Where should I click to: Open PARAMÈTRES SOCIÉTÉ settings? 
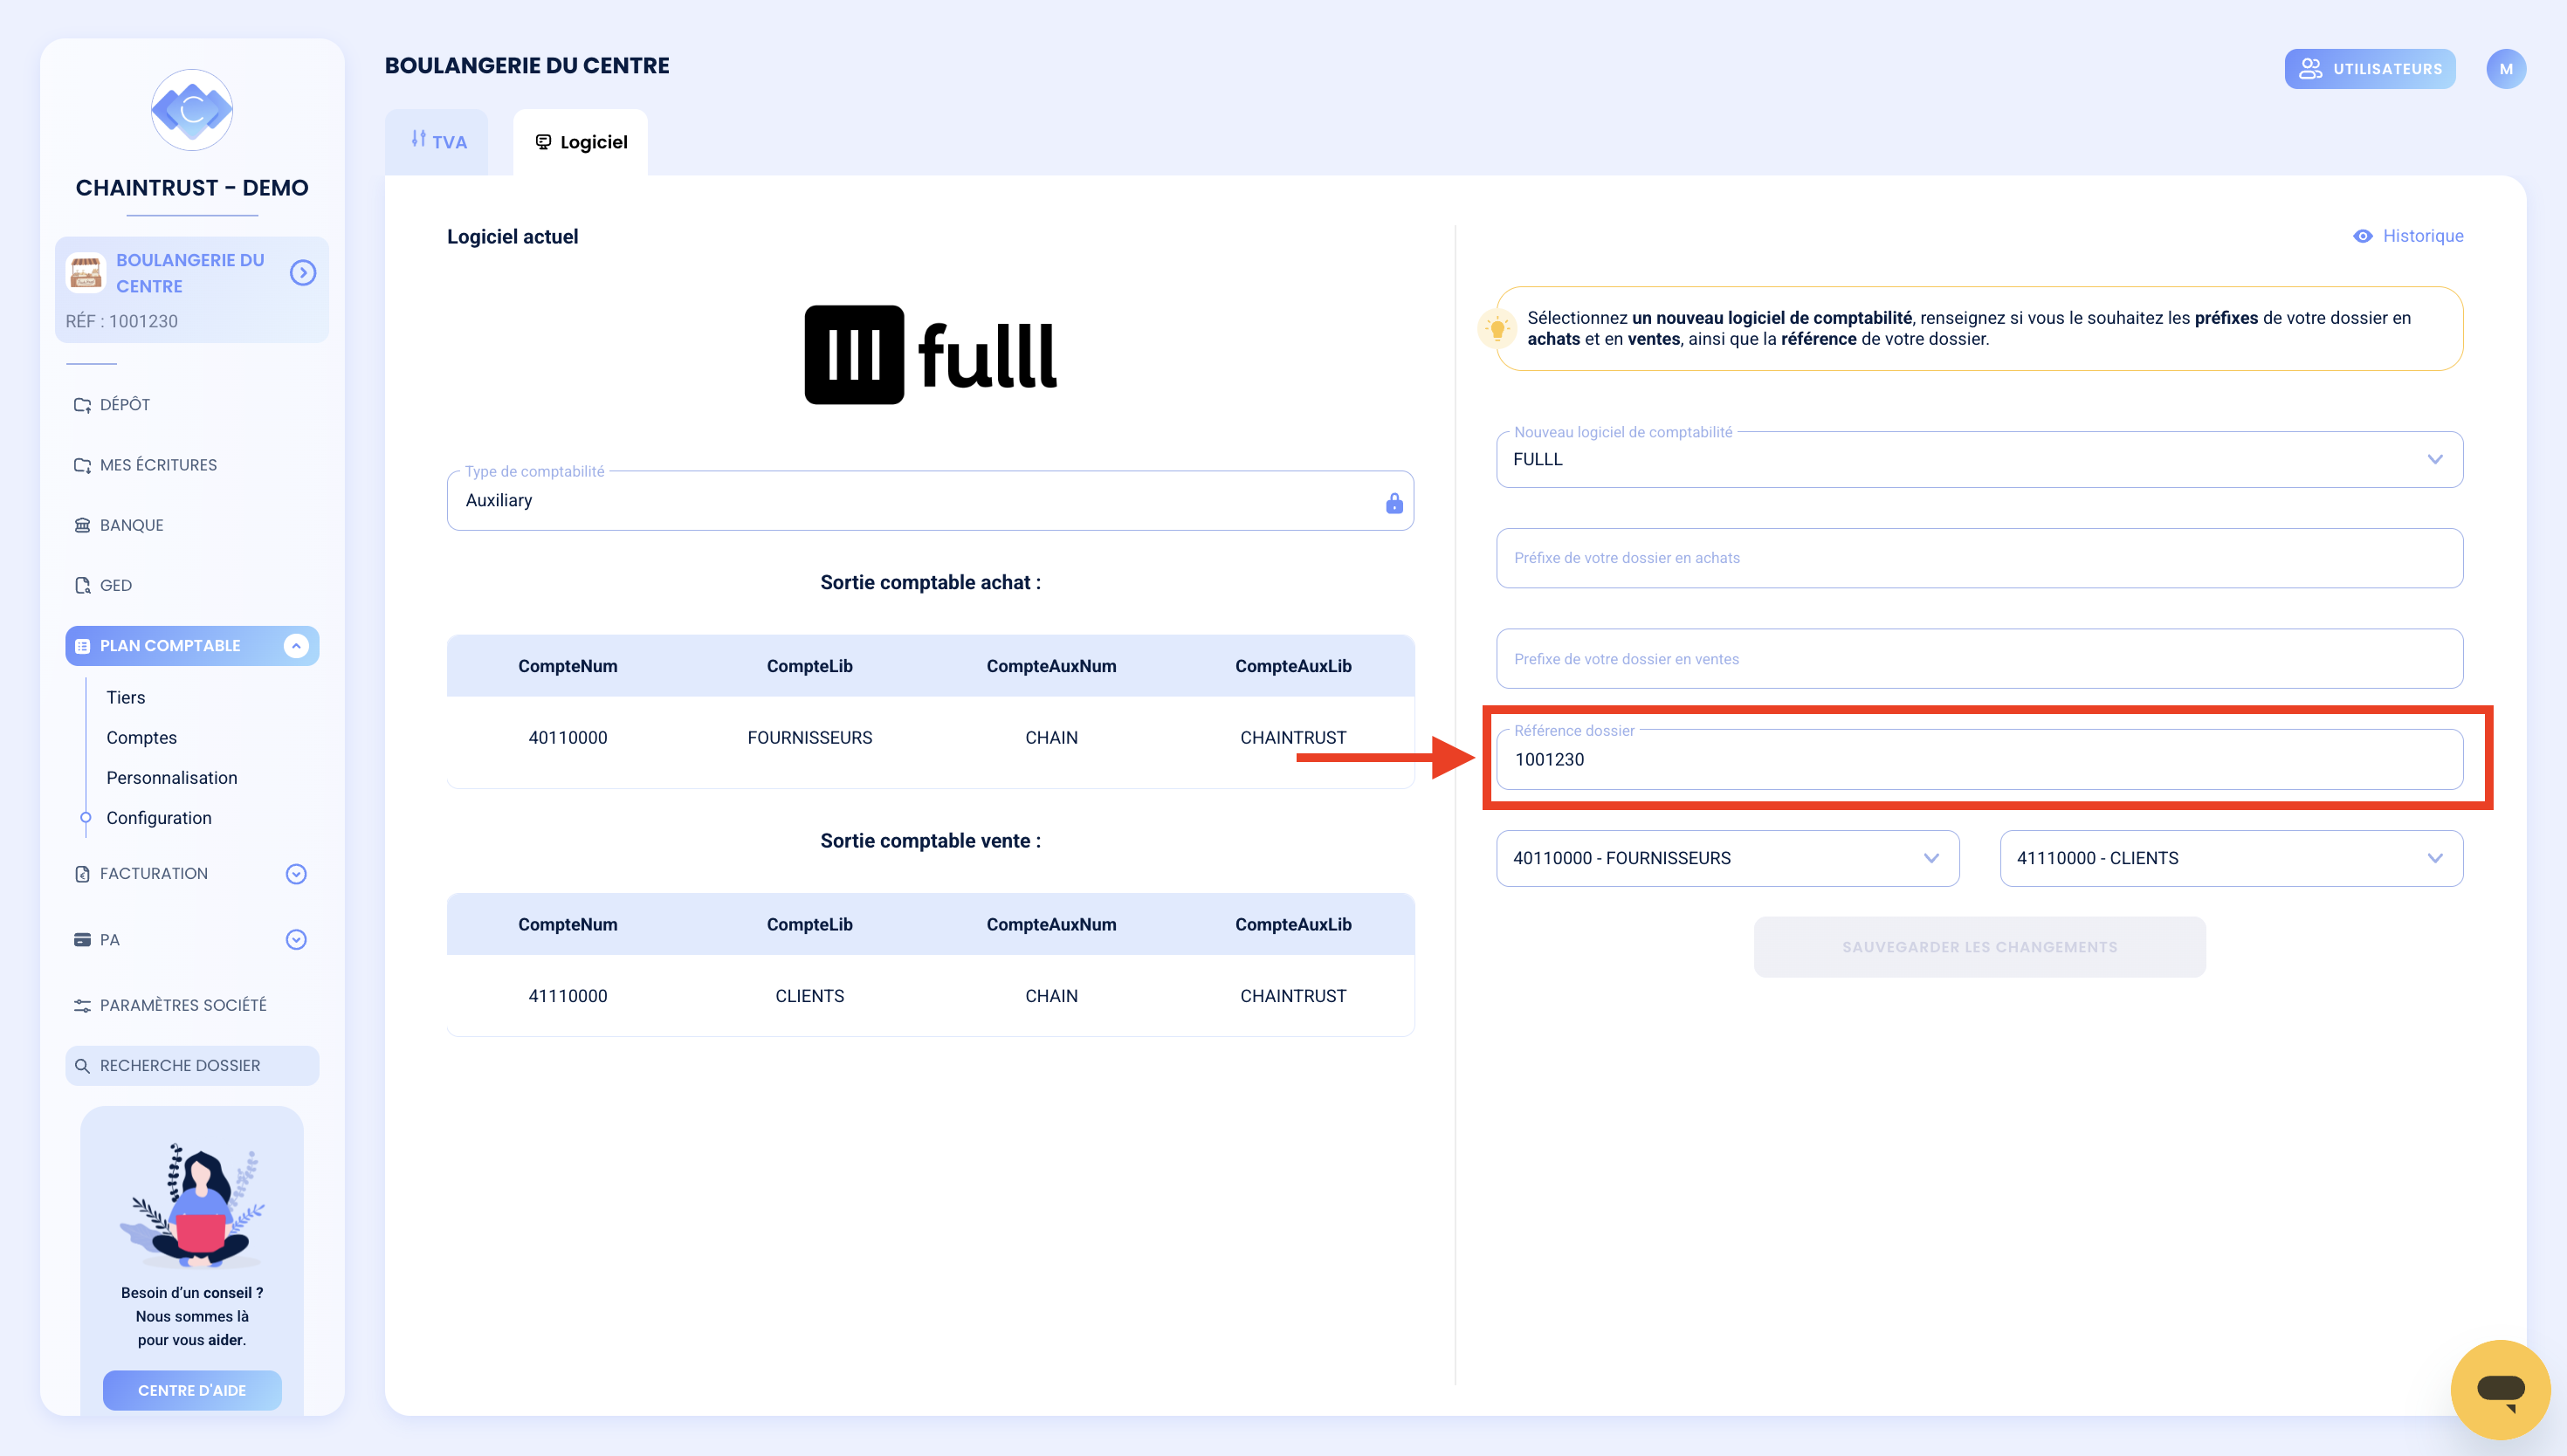click(x=170, y=1005)
